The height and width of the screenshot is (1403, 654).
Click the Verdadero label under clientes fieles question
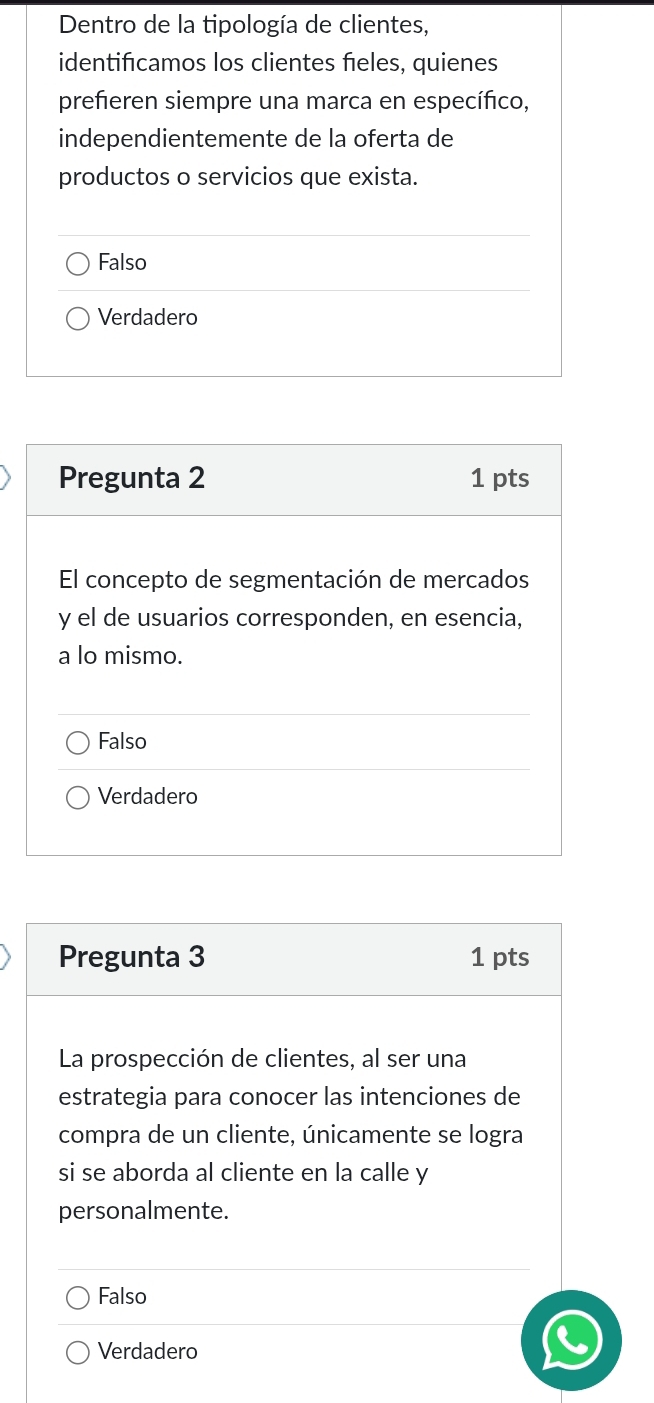pyautogui.click(x=148, y=318)
